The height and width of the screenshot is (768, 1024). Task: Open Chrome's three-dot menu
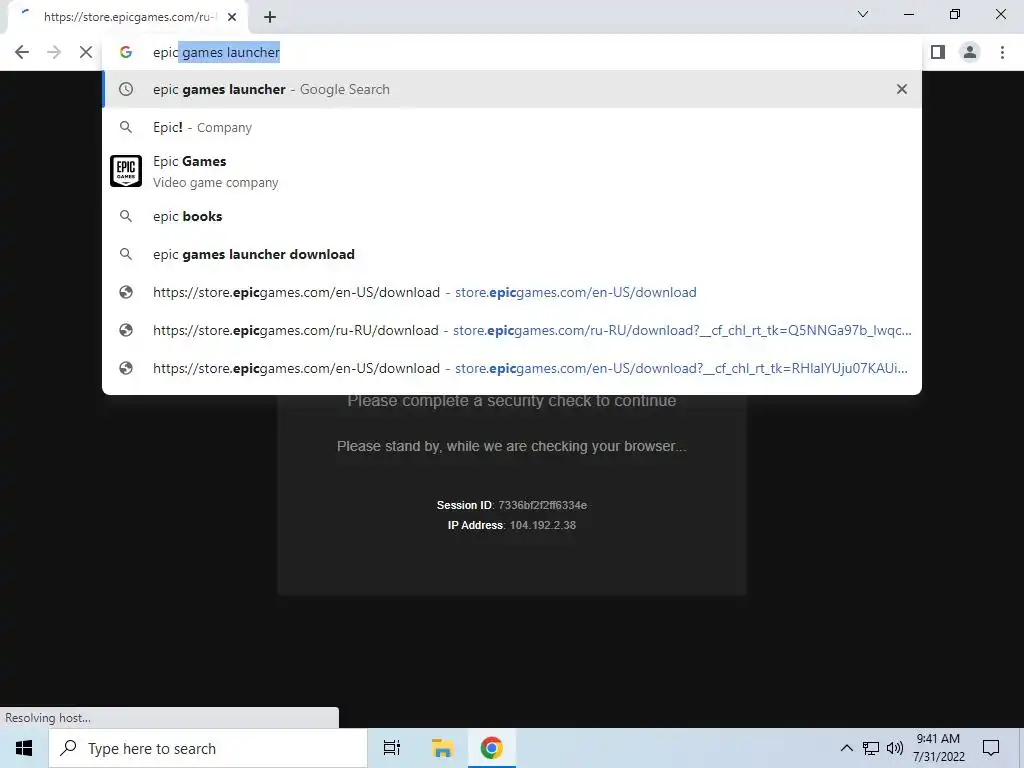tap(1002, 52)
